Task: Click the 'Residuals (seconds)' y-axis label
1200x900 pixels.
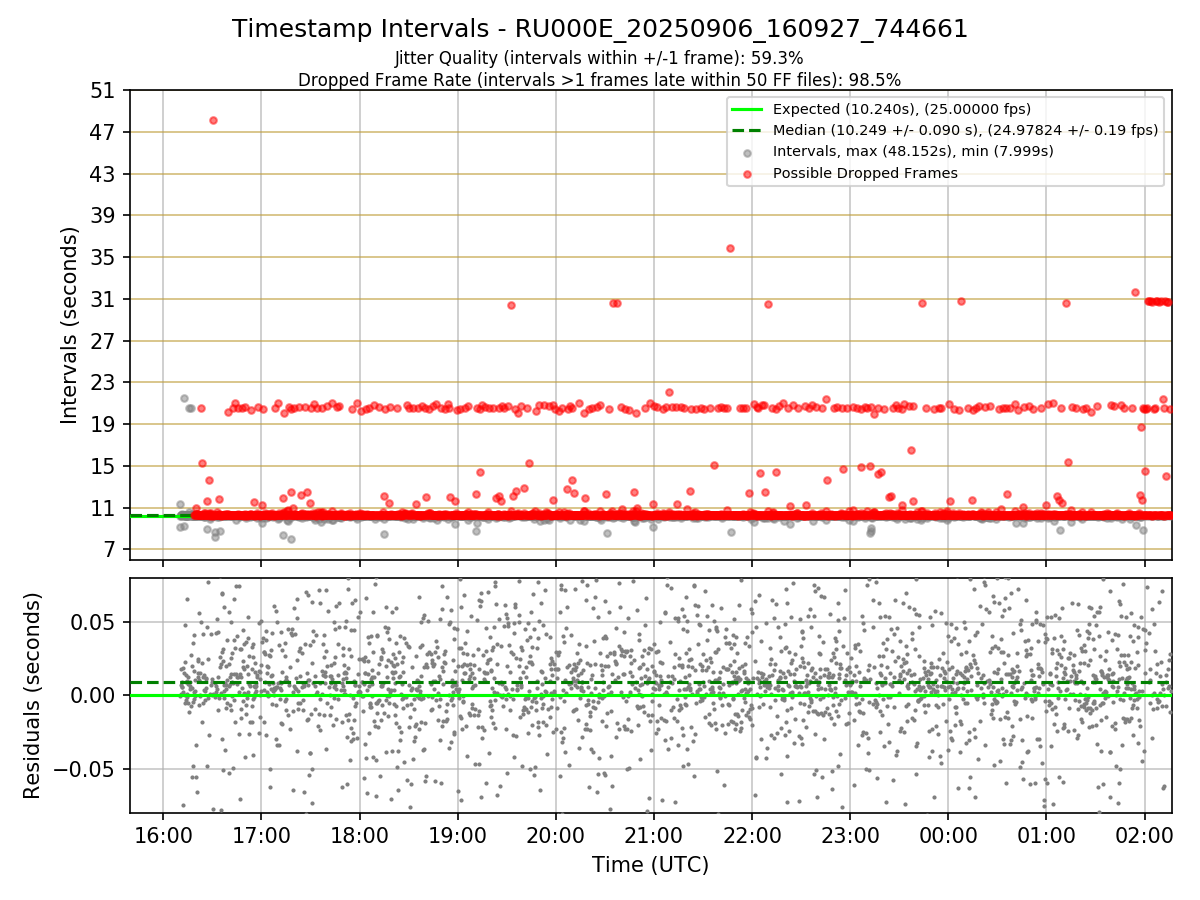Action: click(x=33, y=695)
